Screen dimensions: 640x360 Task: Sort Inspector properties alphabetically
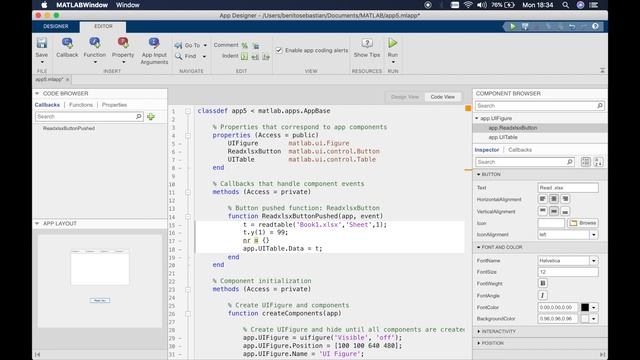(x=598, y=162)
